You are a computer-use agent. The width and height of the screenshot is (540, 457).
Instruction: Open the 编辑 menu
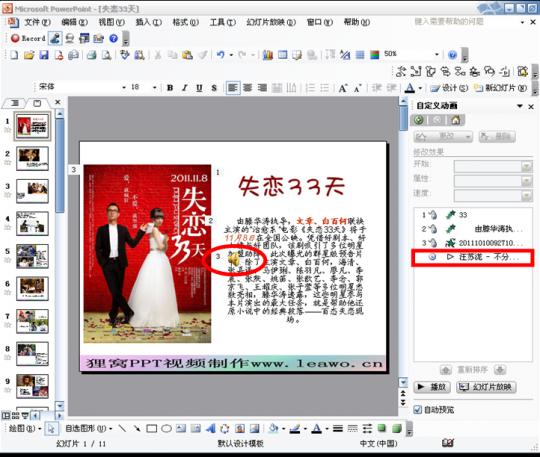pyautogui.click(x=74, y=22)
